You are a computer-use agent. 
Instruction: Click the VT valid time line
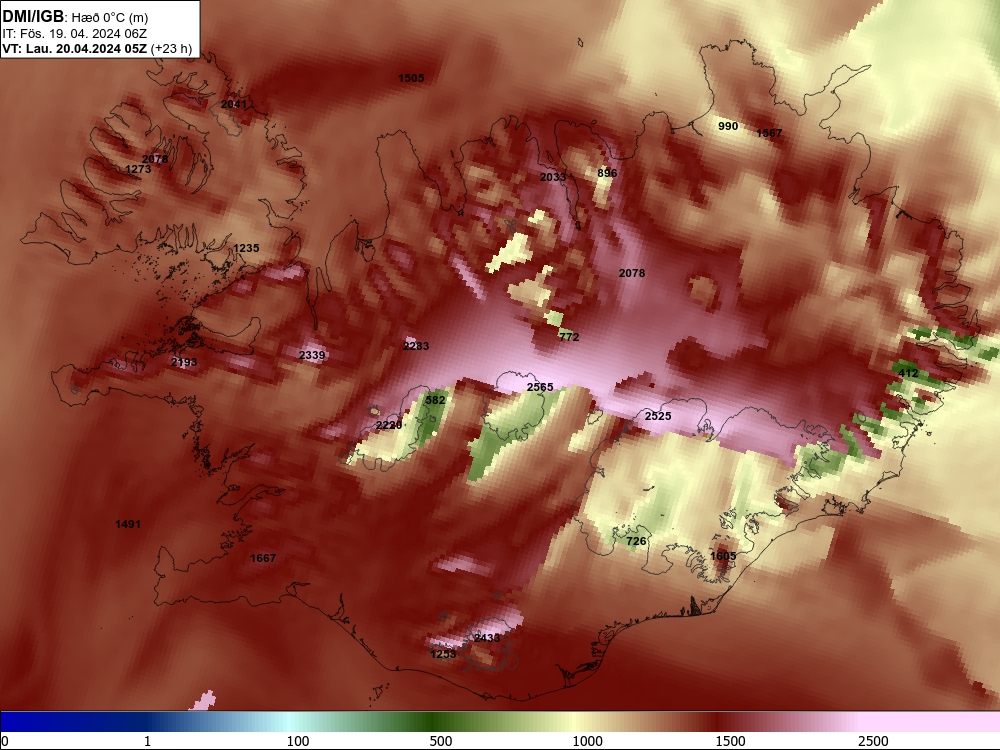97,49
